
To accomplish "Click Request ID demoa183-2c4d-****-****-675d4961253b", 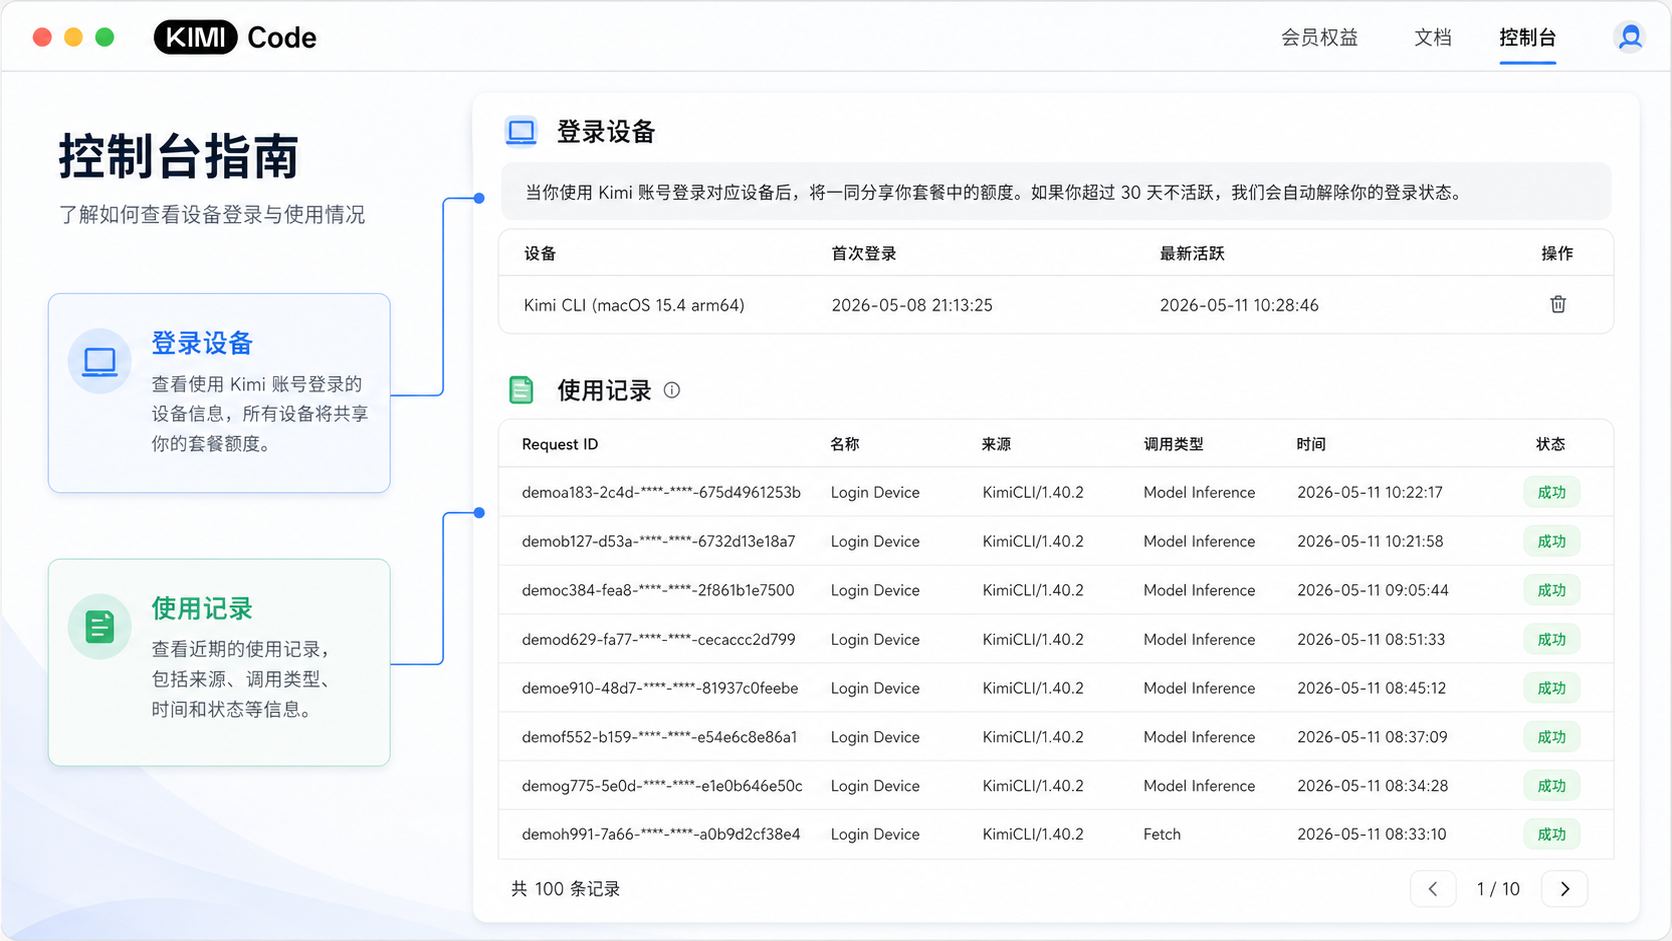I will tap(661, 492).
